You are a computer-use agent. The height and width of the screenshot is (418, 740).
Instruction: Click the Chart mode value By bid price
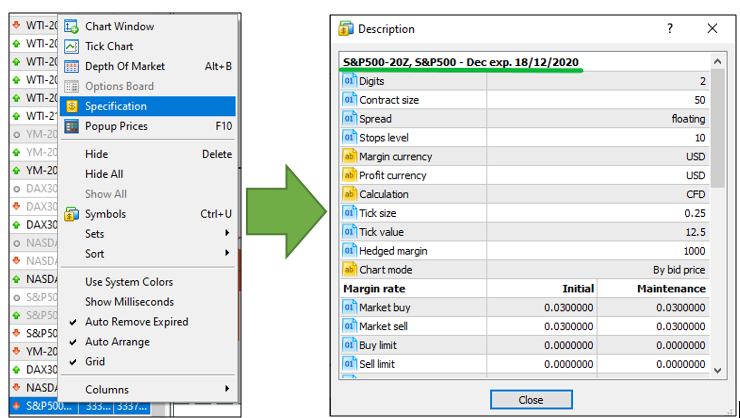[679, 270]
